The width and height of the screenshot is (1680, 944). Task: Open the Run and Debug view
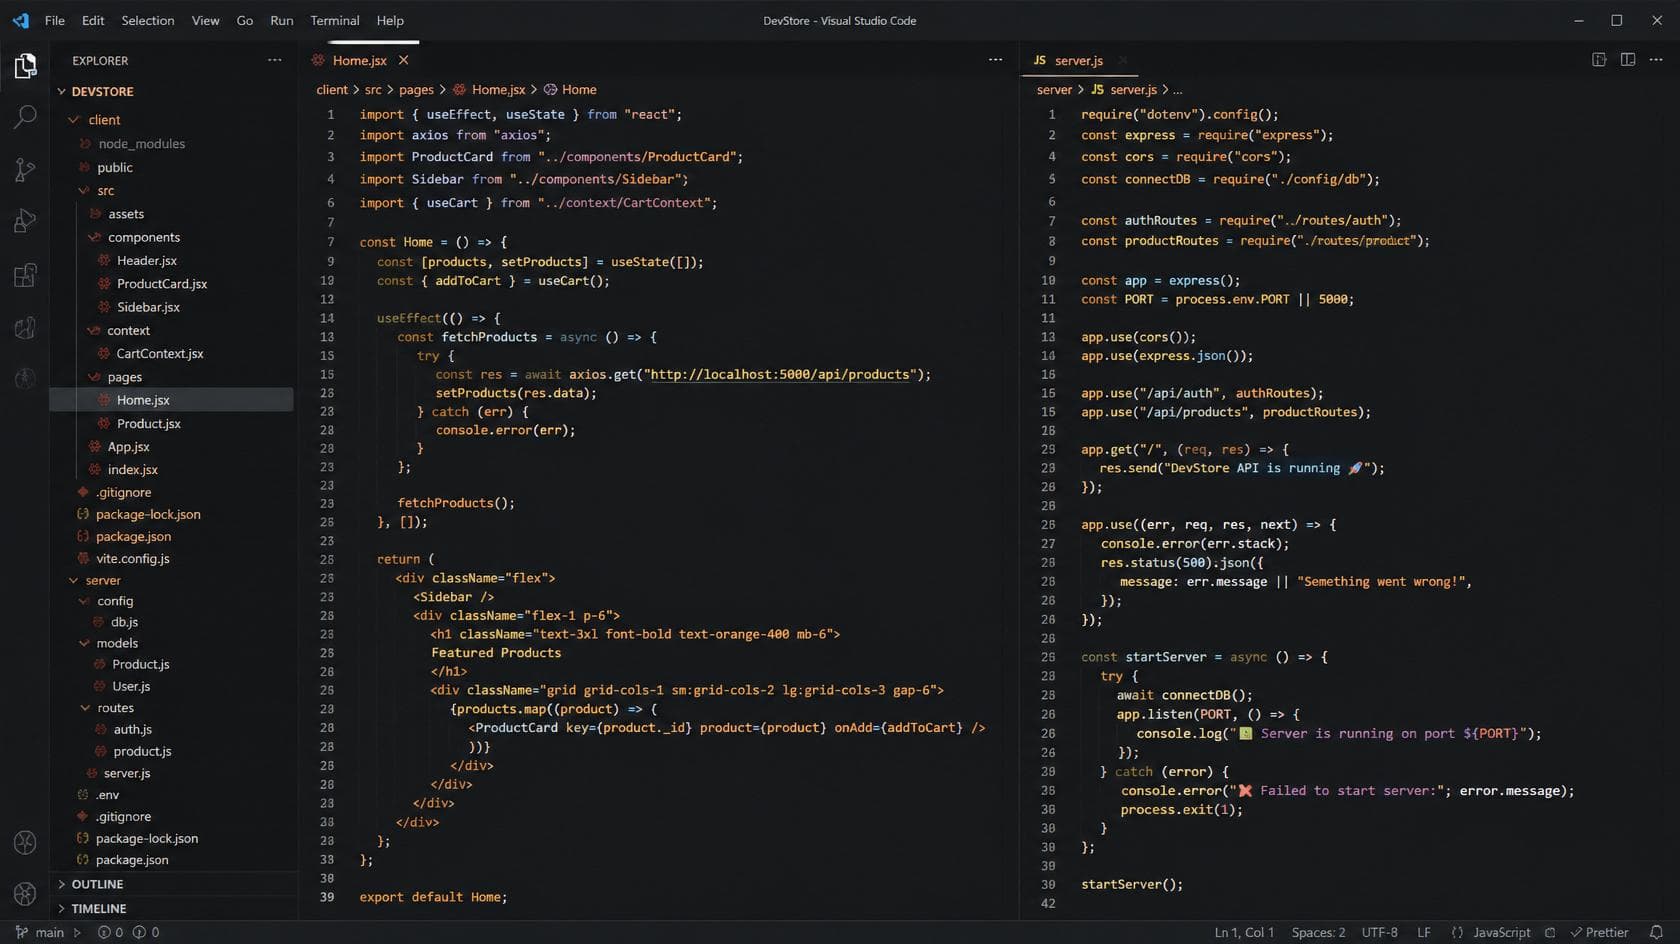click(25, 221)
